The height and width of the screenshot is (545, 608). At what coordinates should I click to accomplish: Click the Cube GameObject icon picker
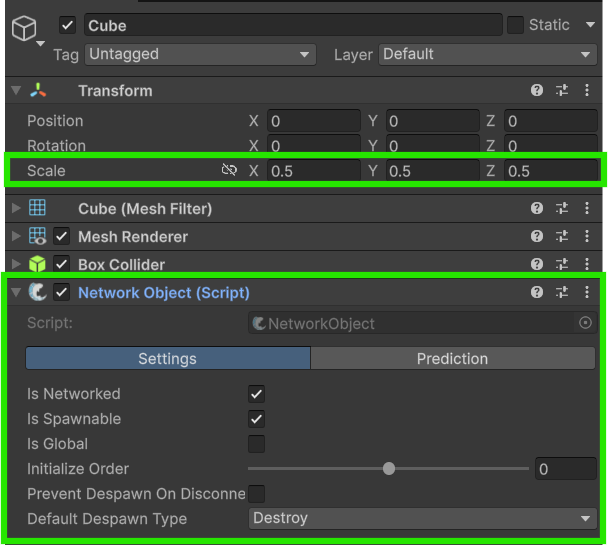28,29
